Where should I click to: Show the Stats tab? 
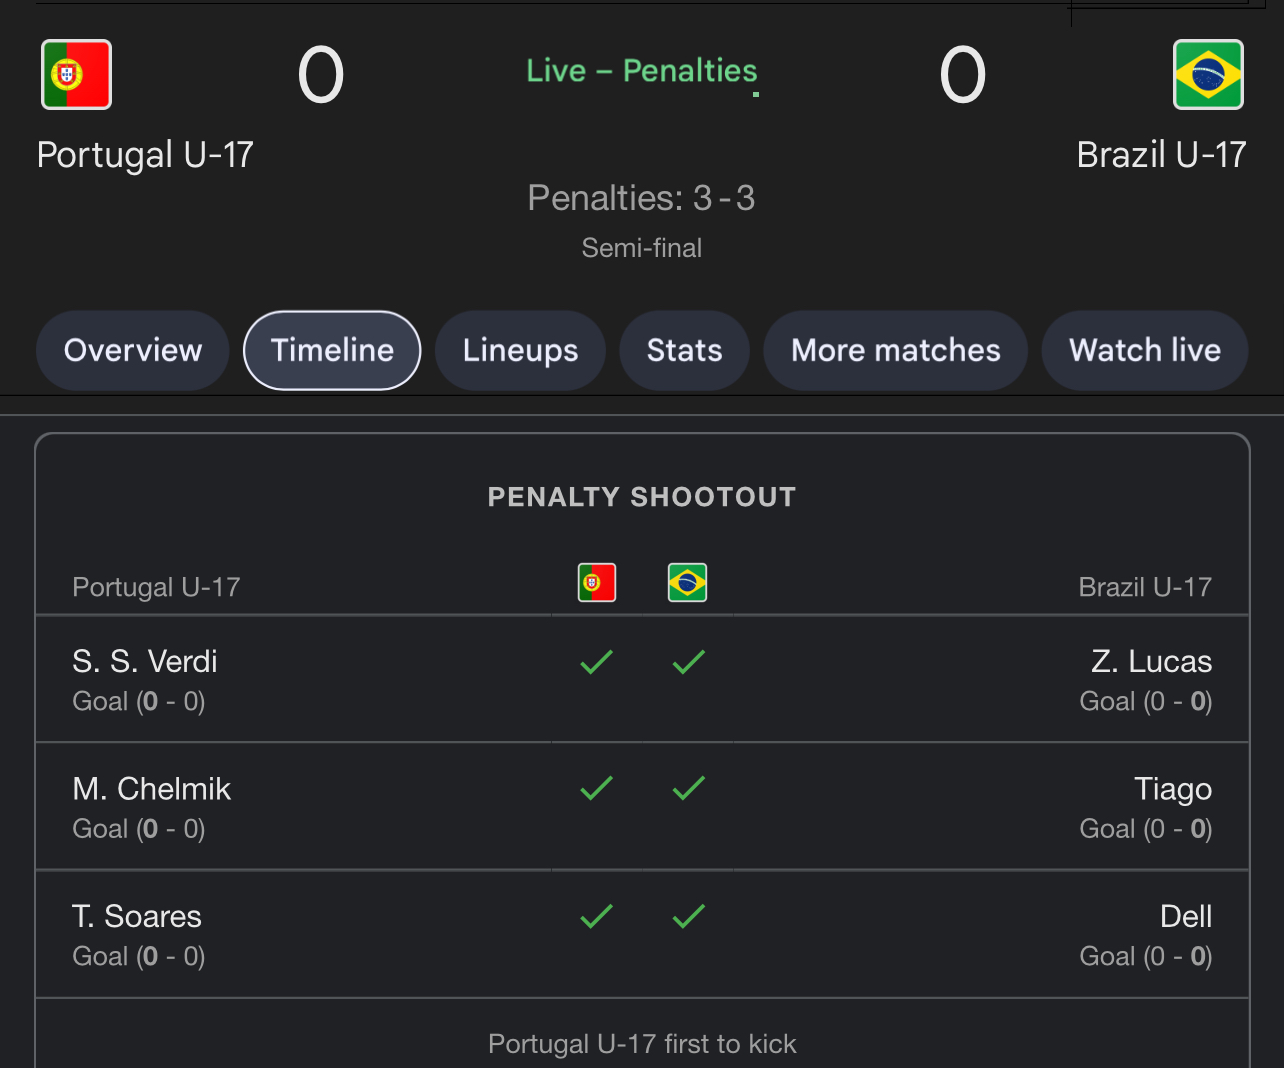click(684, 350)
